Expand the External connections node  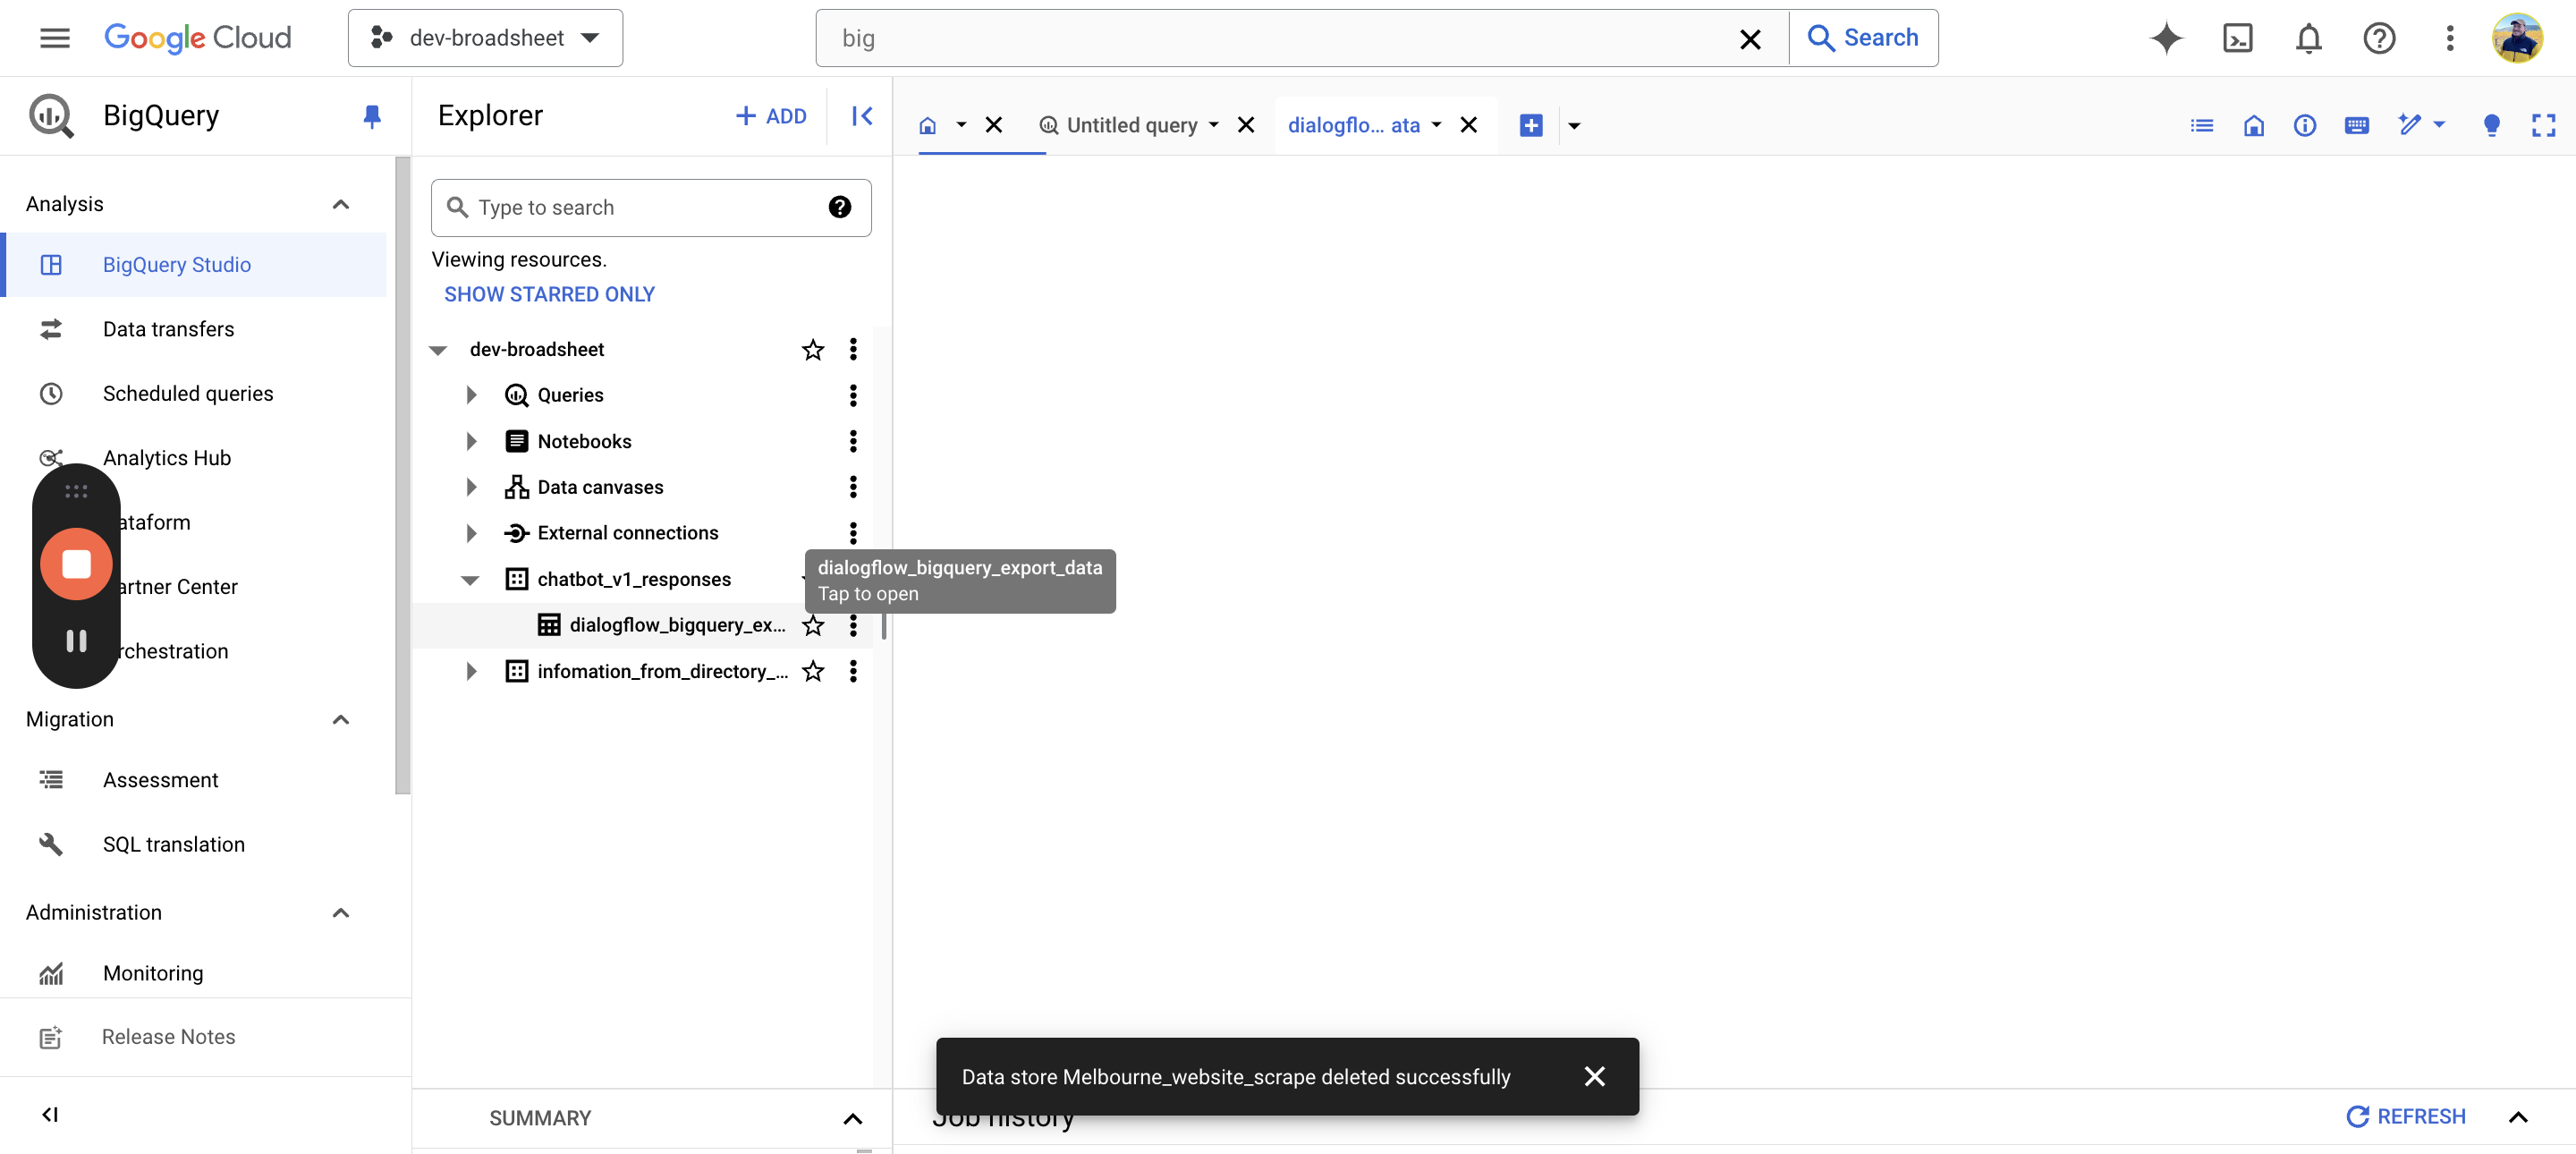472,533
